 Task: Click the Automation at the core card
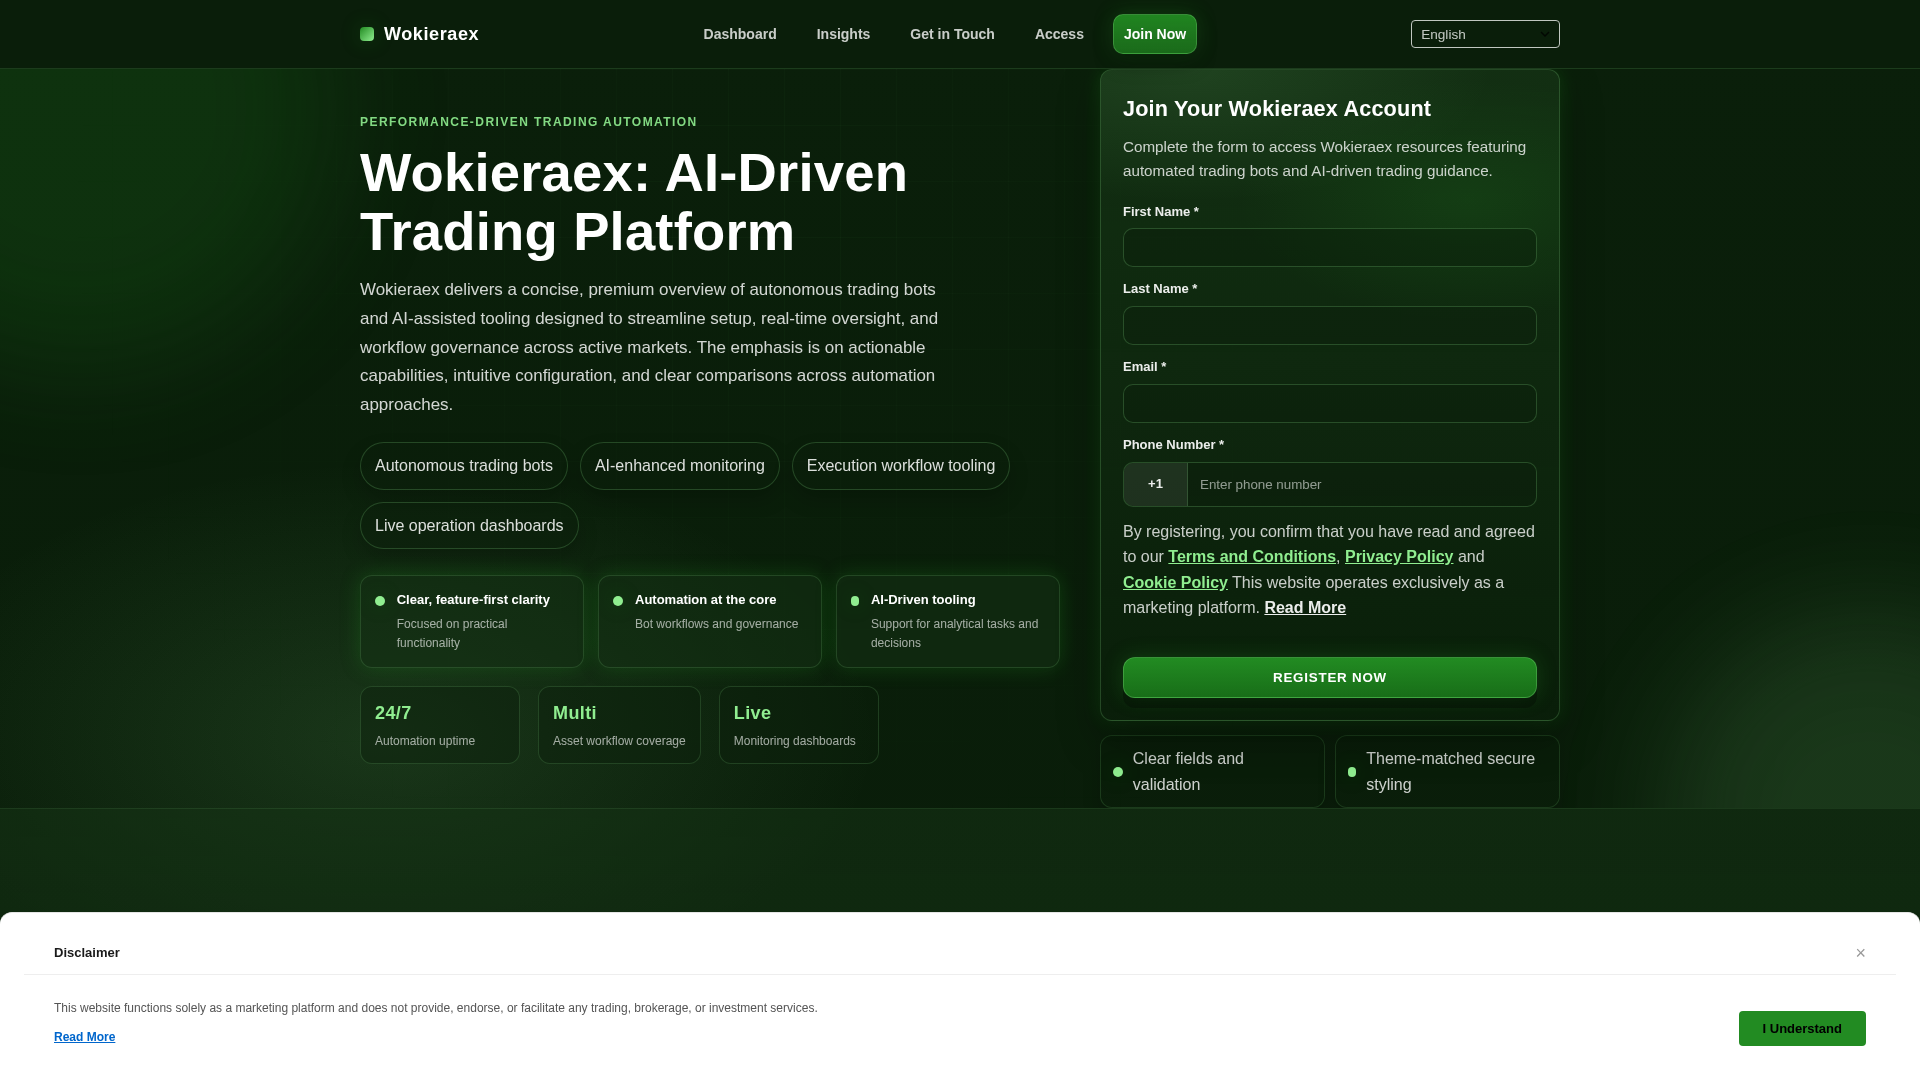click(x=710, y=622)
